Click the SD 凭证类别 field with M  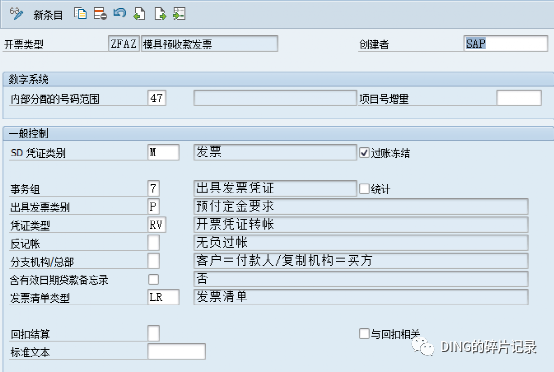(163, 152)
